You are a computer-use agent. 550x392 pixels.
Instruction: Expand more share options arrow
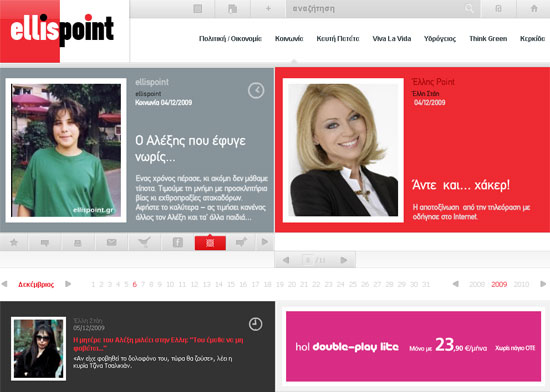[x=265, y=242]
